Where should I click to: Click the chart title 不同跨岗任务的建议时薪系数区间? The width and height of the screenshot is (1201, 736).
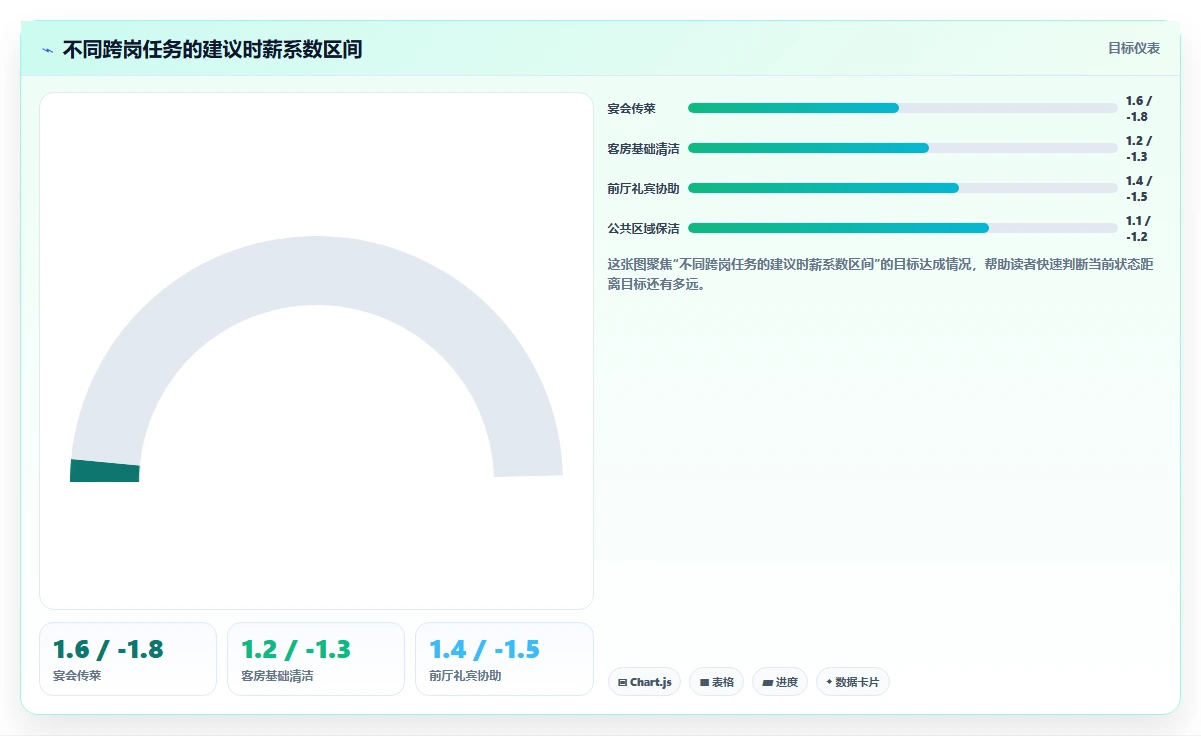pos(212,49)
